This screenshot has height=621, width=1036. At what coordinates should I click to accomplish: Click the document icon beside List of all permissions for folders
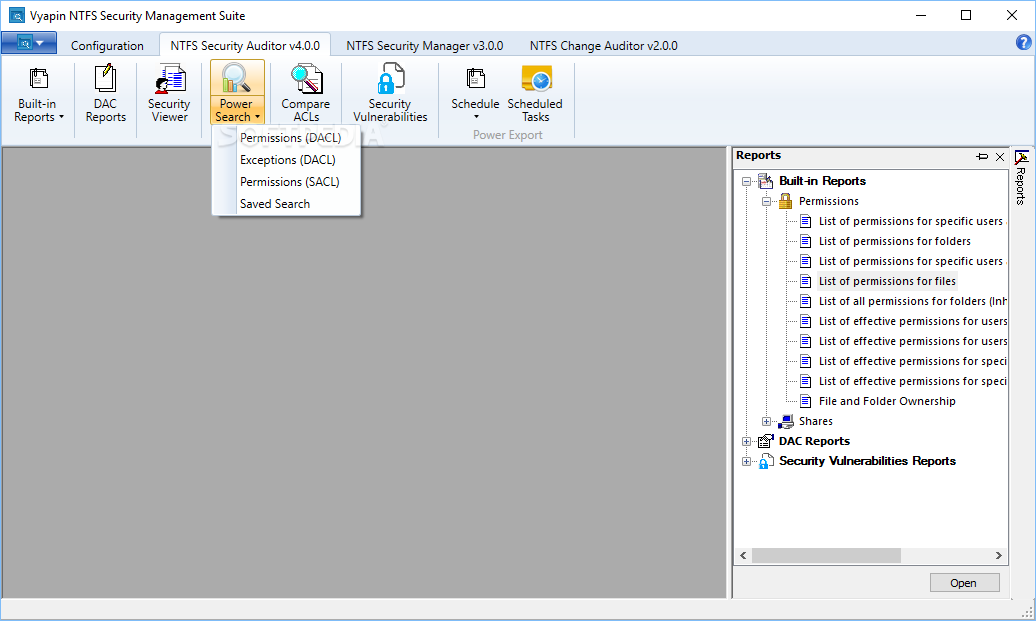[805, 301]
